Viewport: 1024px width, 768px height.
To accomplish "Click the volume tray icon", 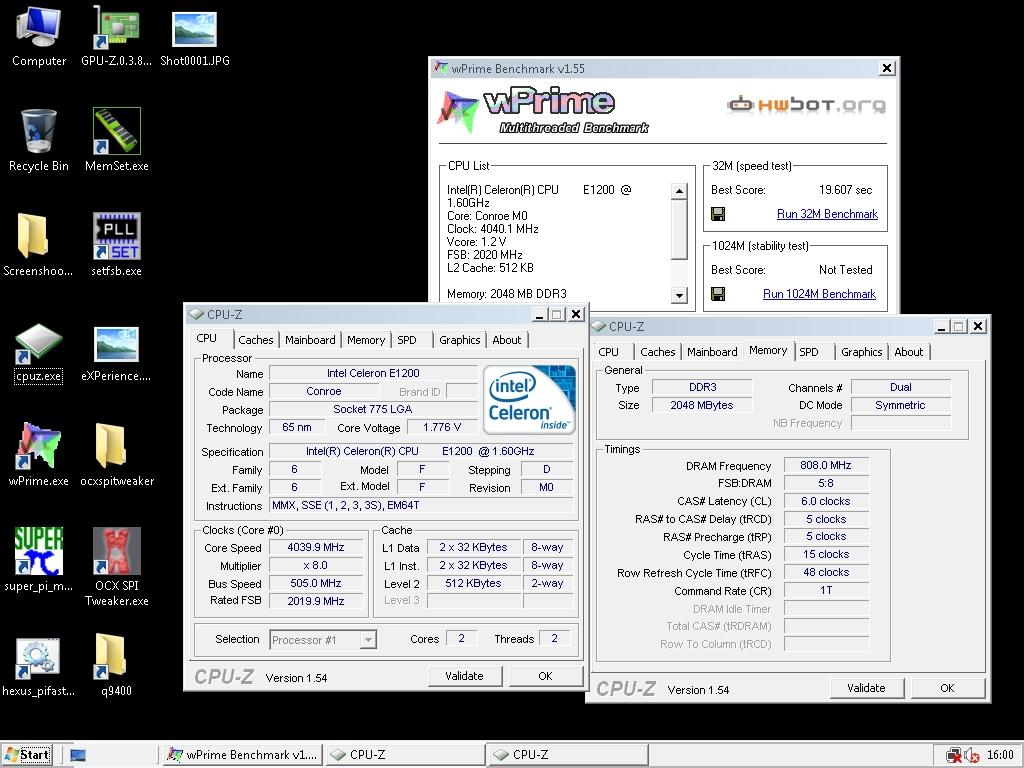I will coord(971,756).
